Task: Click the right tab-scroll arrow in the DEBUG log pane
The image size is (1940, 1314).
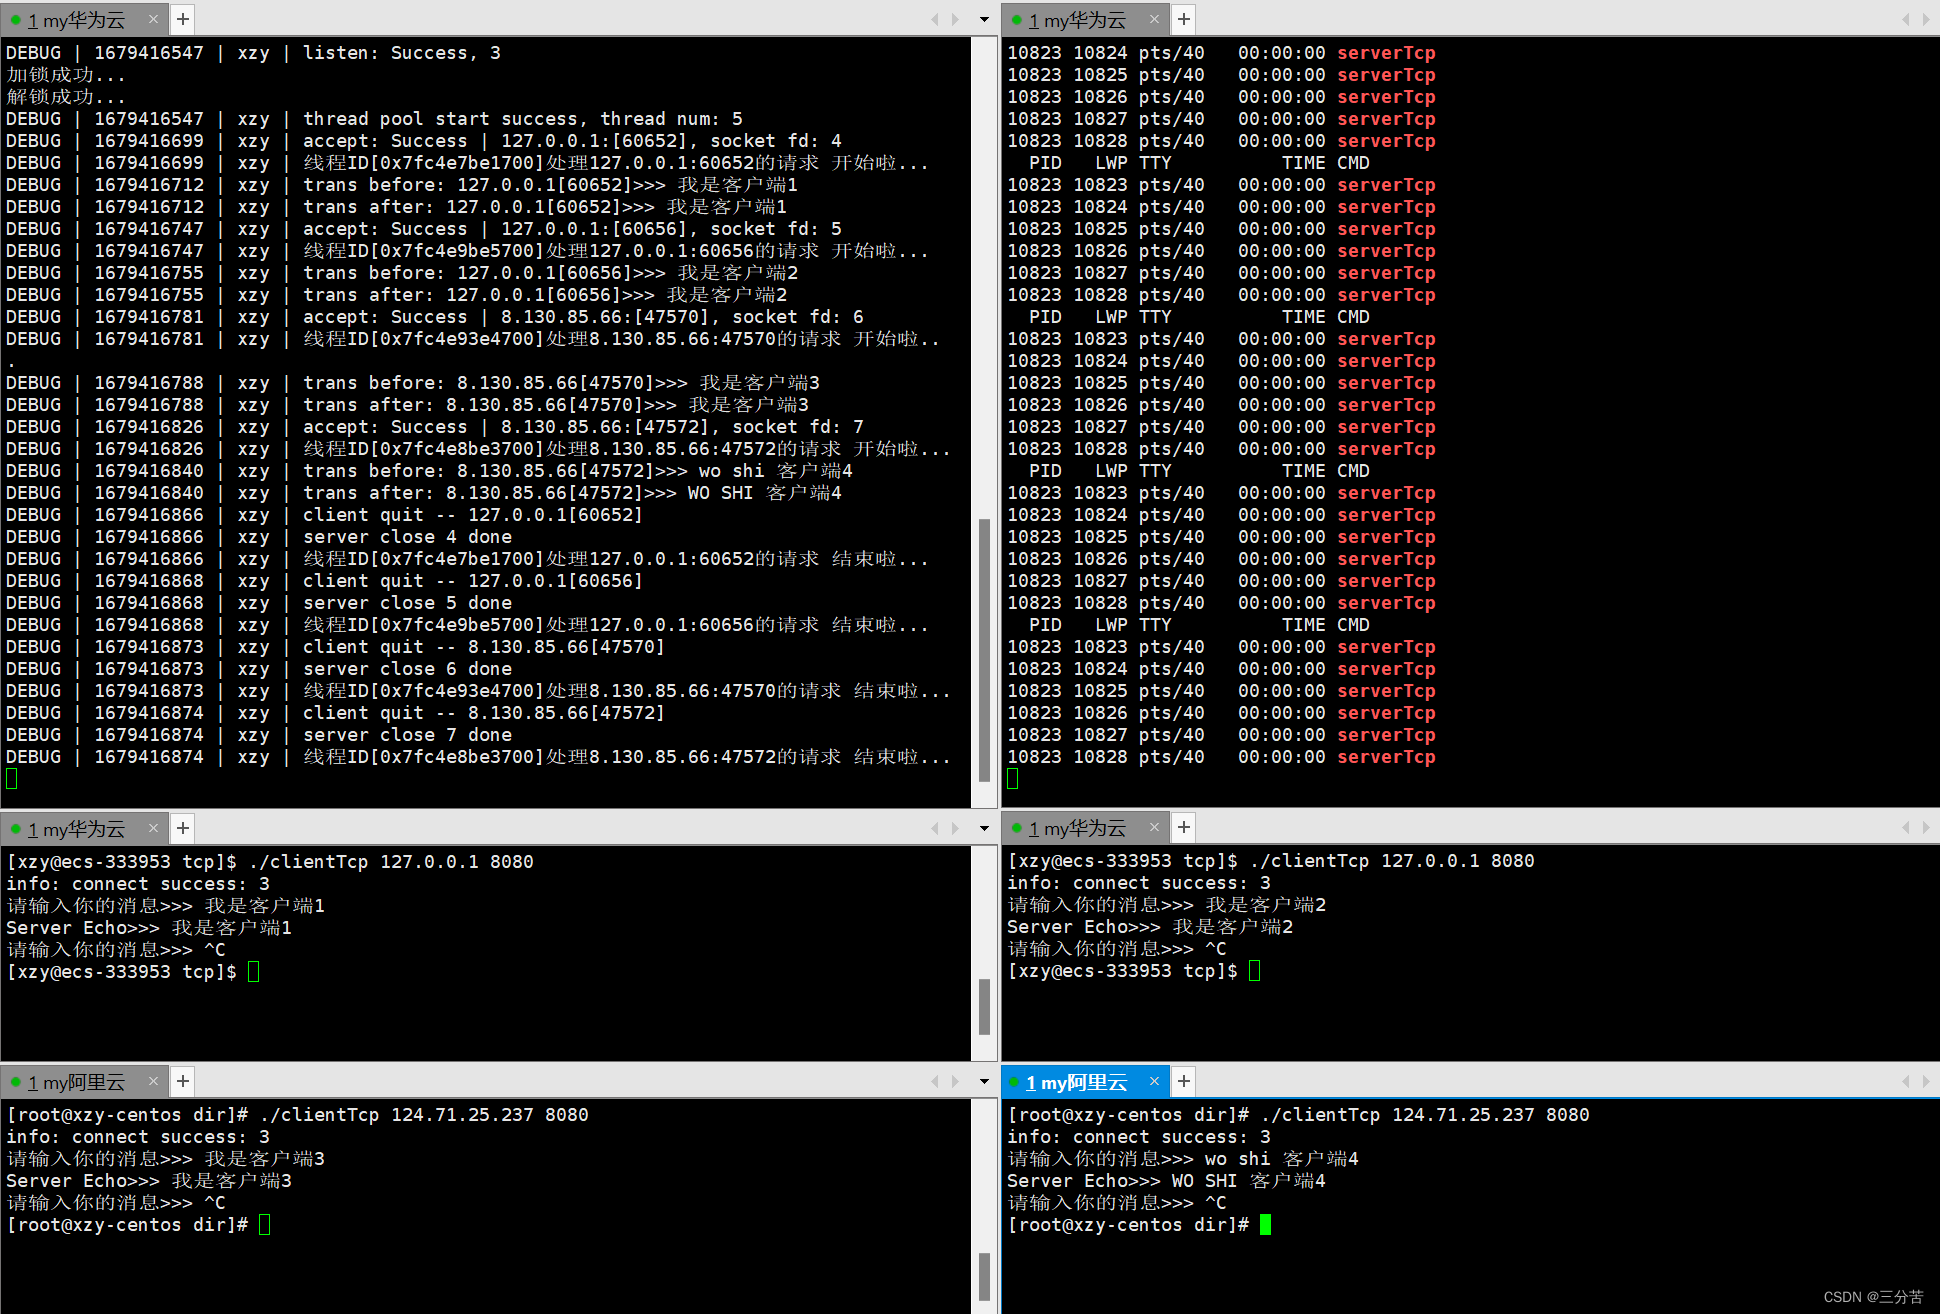Action: (x=955, y=19)
